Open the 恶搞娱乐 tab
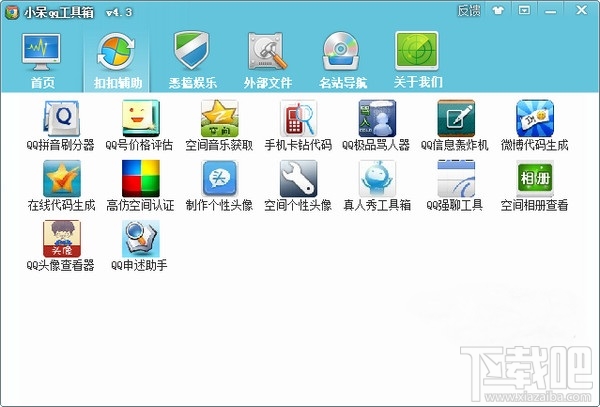This screenshot has height=407, width=600. coord(192,61)
